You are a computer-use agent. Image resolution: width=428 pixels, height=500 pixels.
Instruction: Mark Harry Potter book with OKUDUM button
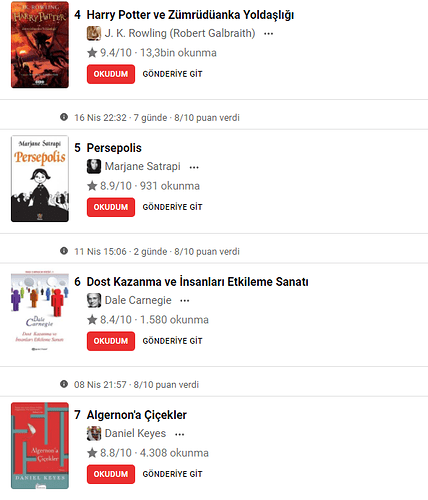tap(111, 74)
